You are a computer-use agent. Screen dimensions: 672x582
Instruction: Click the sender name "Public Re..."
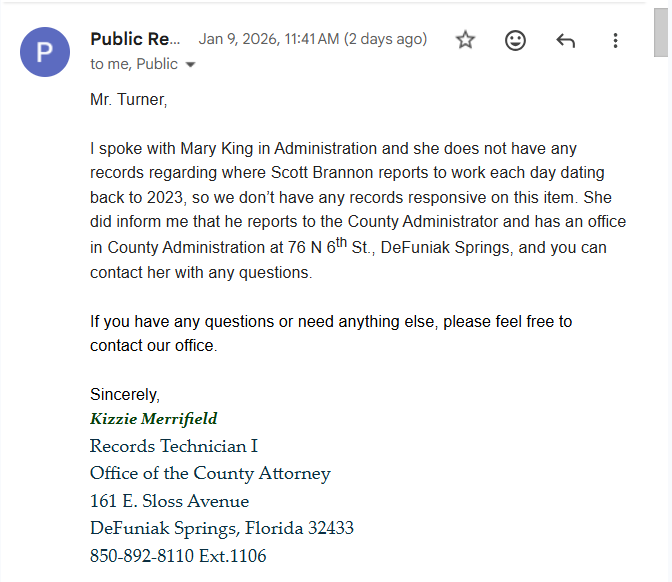[x=136, y=39]
